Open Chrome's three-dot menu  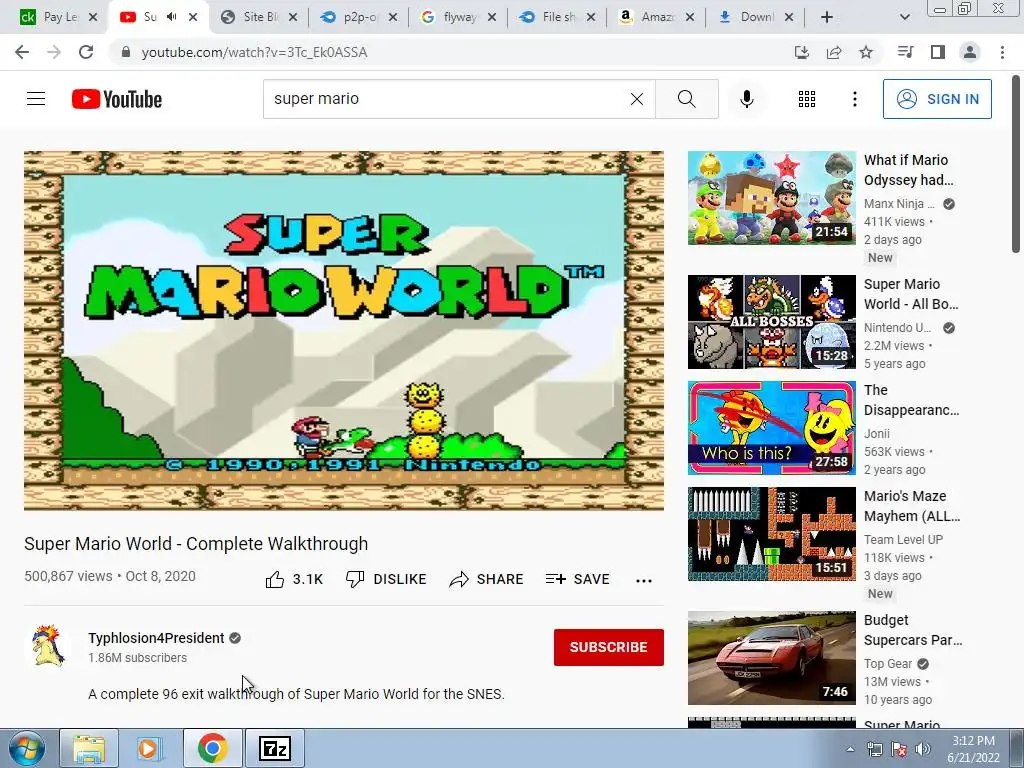[1002, 52]
